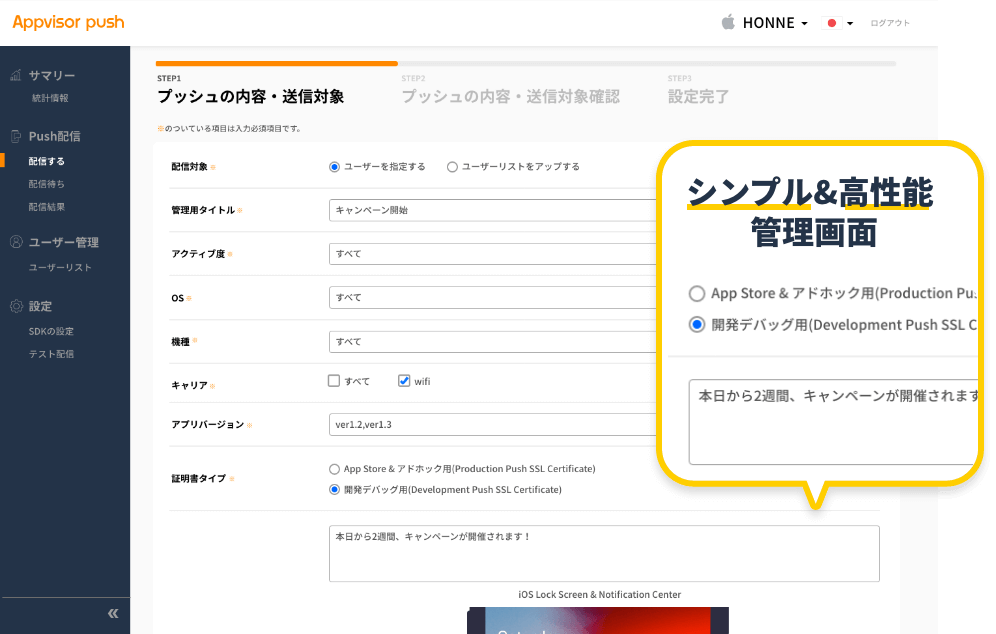
Task: Click the ユーザー管理 person icon
Action: coord(16,241)
